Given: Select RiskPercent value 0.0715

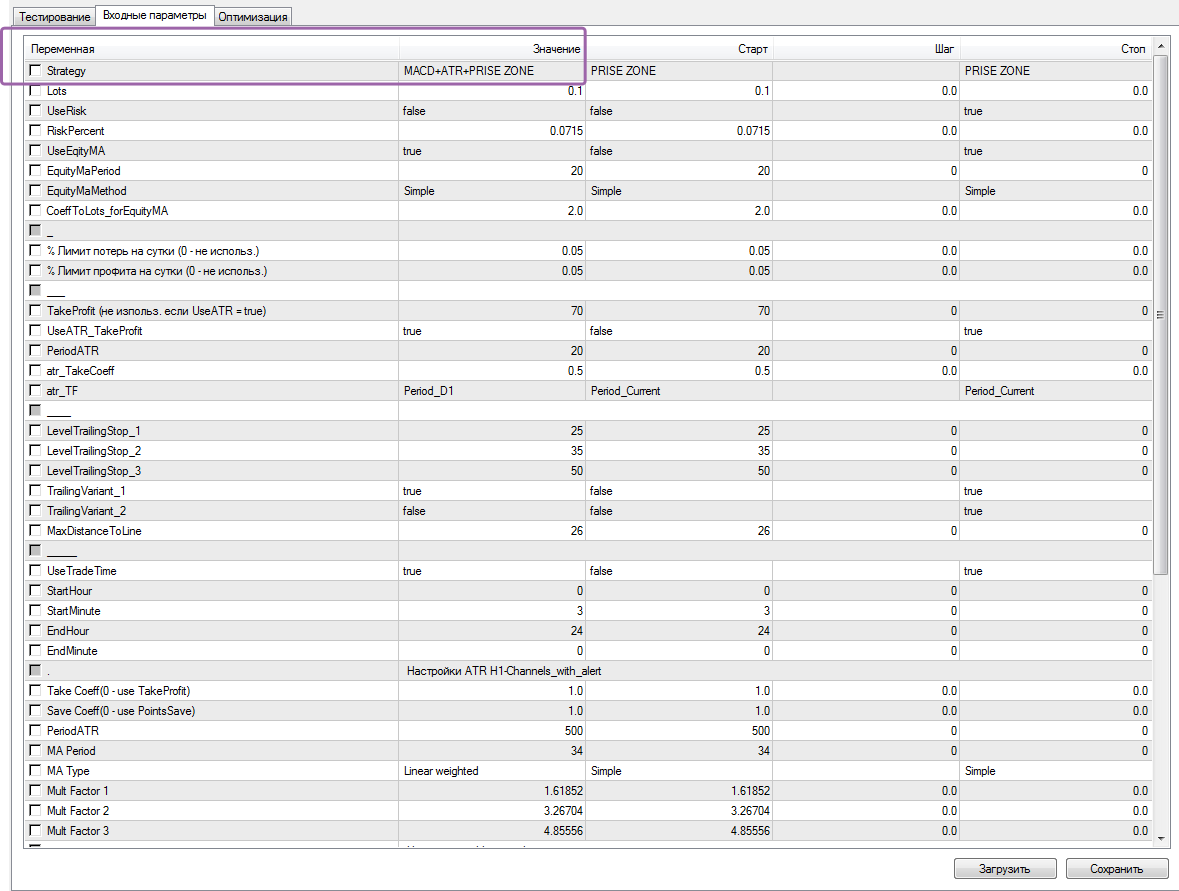Looking at the screenshot, I should pyautogui.click(x=492, y=131).
